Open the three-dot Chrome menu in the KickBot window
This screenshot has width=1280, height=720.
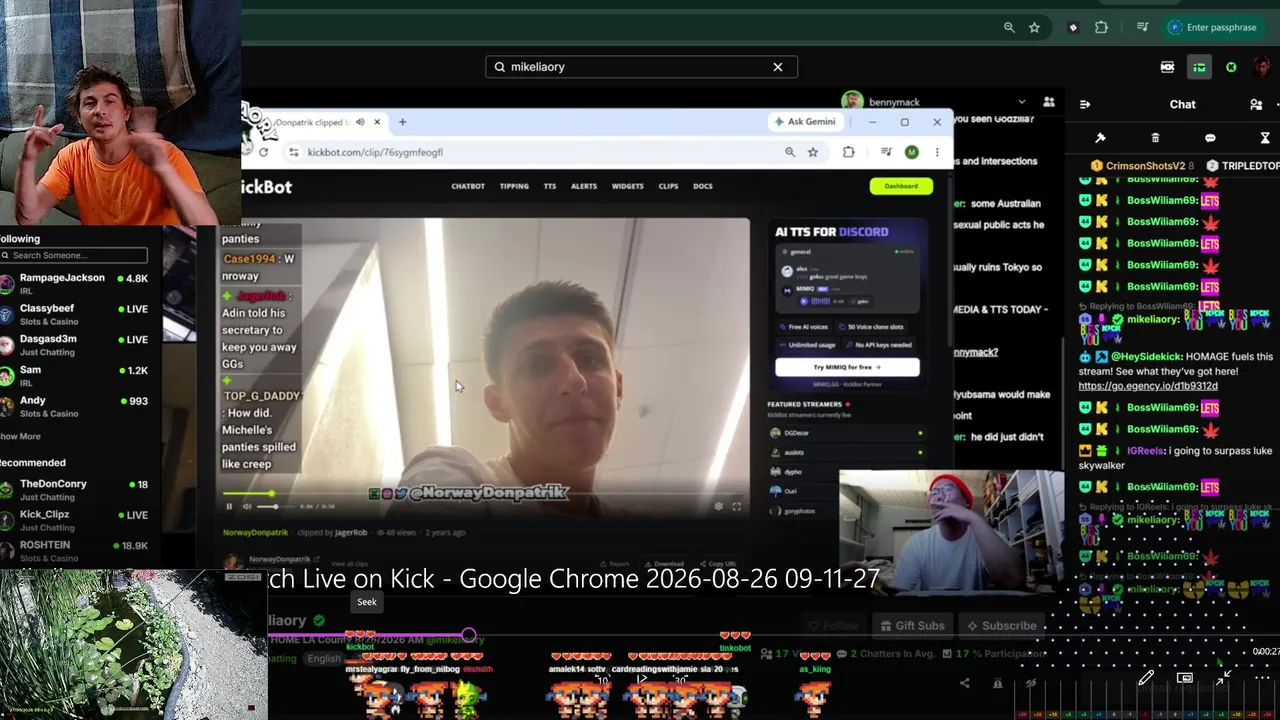[937, 152]
